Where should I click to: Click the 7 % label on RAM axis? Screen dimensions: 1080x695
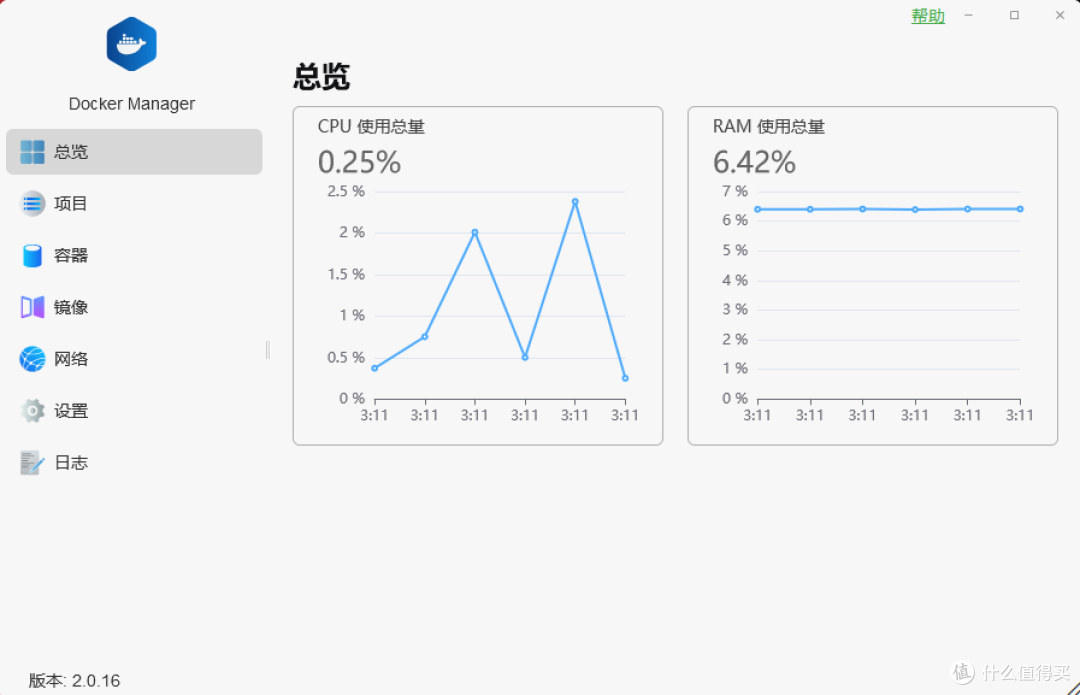point(735,191)
